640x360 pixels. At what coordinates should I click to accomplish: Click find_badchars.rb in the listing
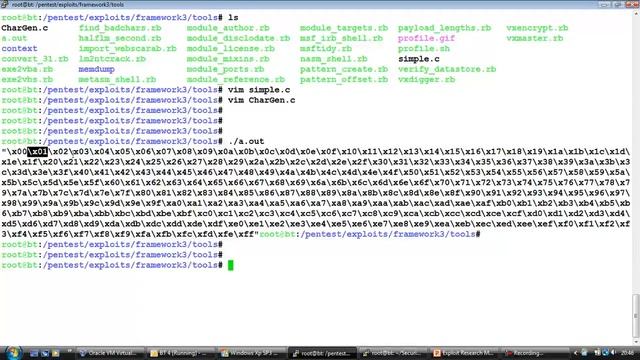click(x=120, y=28)
